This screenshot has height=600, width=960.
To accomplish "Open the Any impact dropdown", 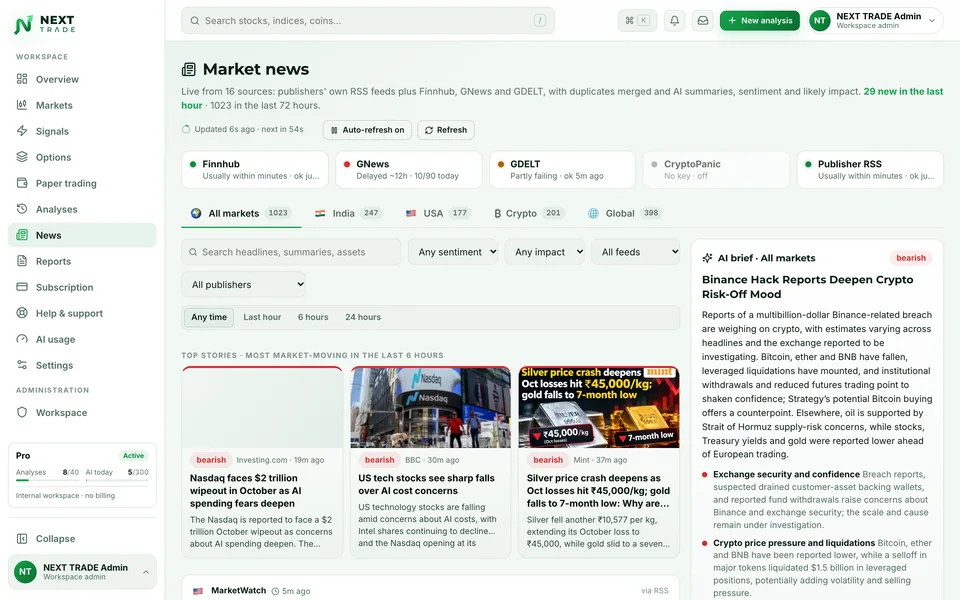I will click(x=544, y=252).
